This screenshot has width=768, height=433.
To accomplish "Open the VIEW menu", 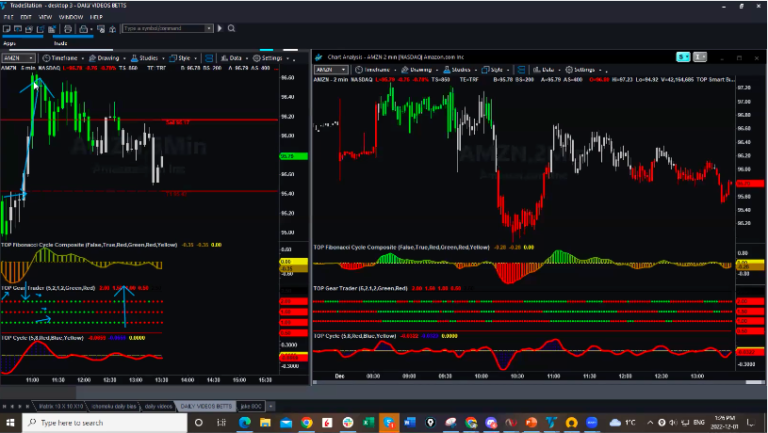I will pos(44,17).
